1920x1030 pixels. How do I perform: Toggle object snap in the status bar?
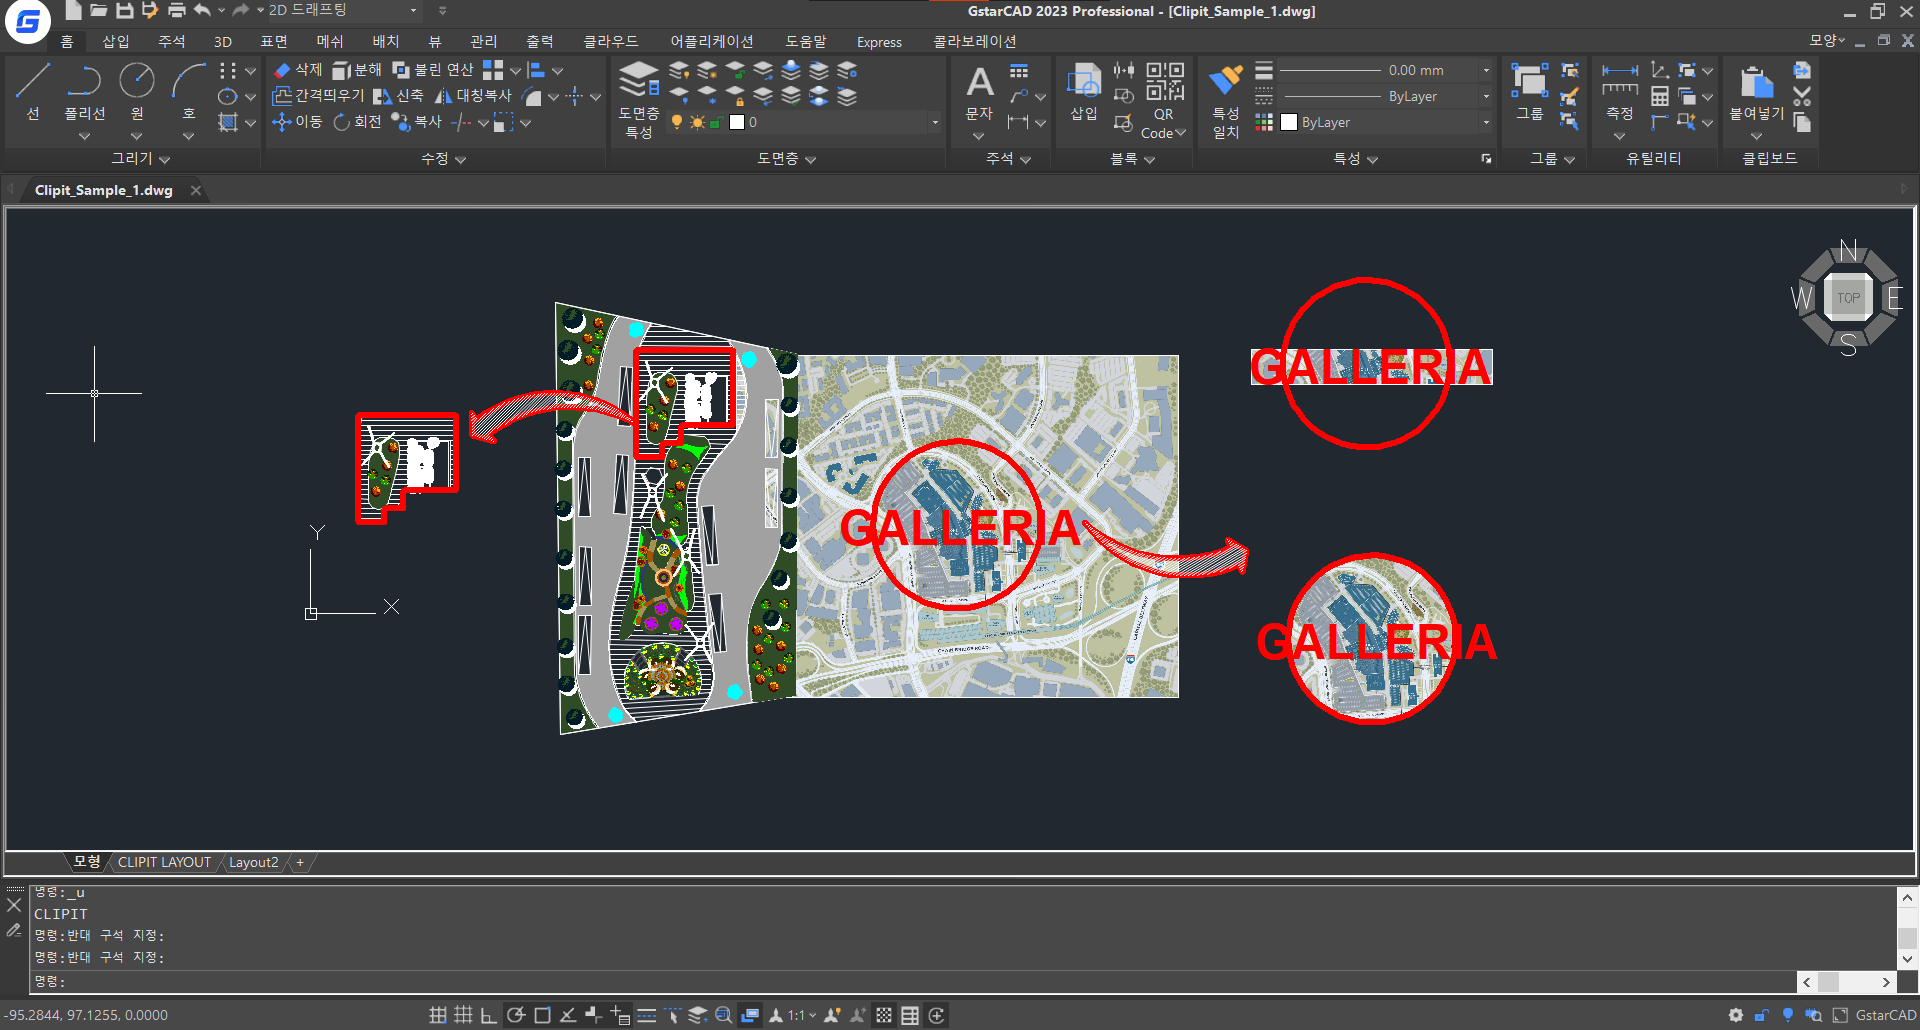click(x=542, y=1015)
